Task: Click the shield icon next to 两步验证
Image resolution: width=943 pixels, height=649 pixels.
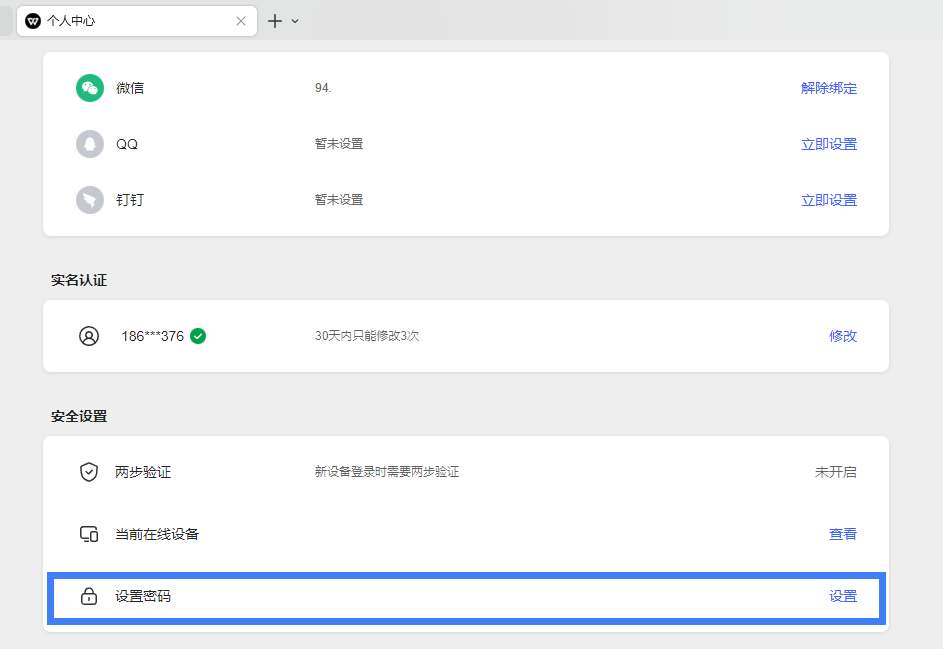Action: click(x=89, y=472)
